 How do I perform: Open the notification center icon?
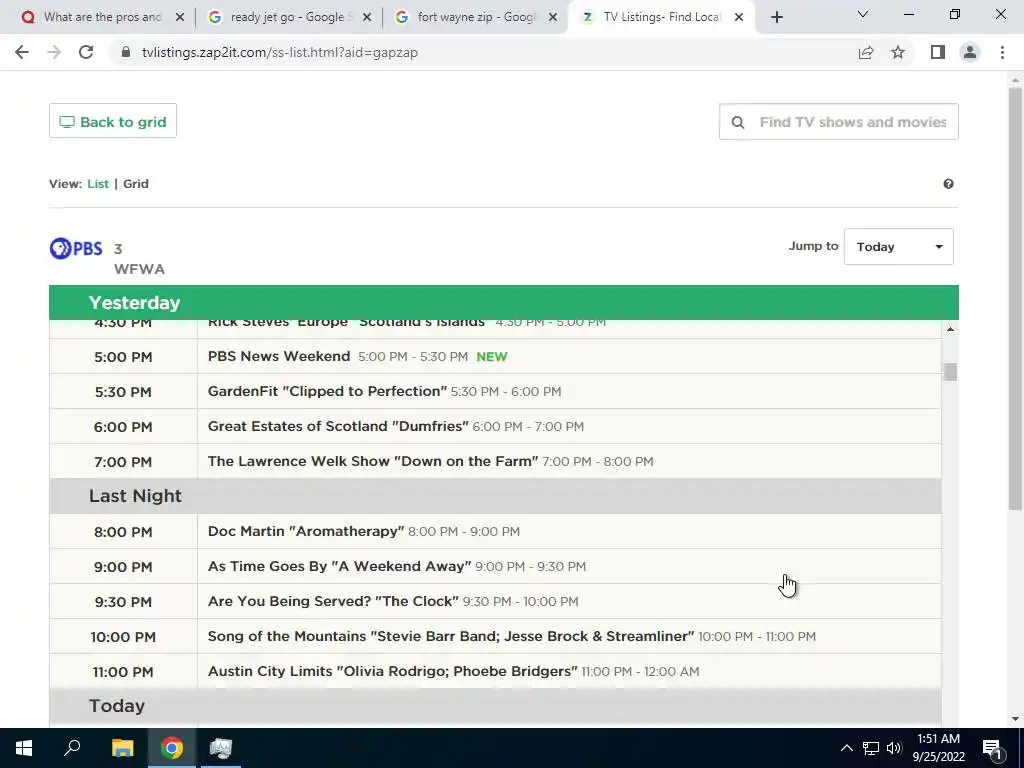pyautogui.click(x=992, y=748)
